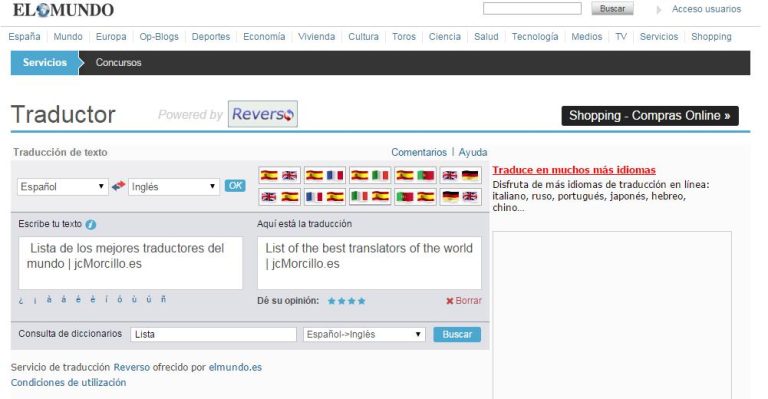Open the Acceso usuarios link
The height and width of the screenshot is (399, 768).
coord(706,9)
